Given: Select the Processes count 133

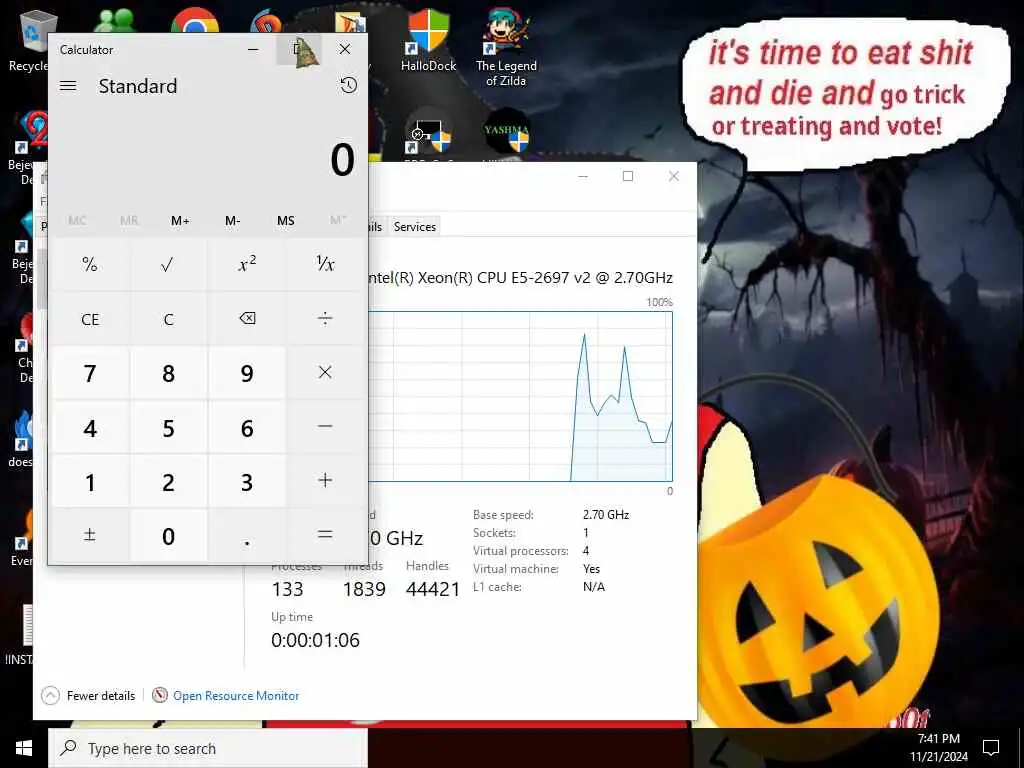Looking at the screenshot, I should (x=287, y=589).
